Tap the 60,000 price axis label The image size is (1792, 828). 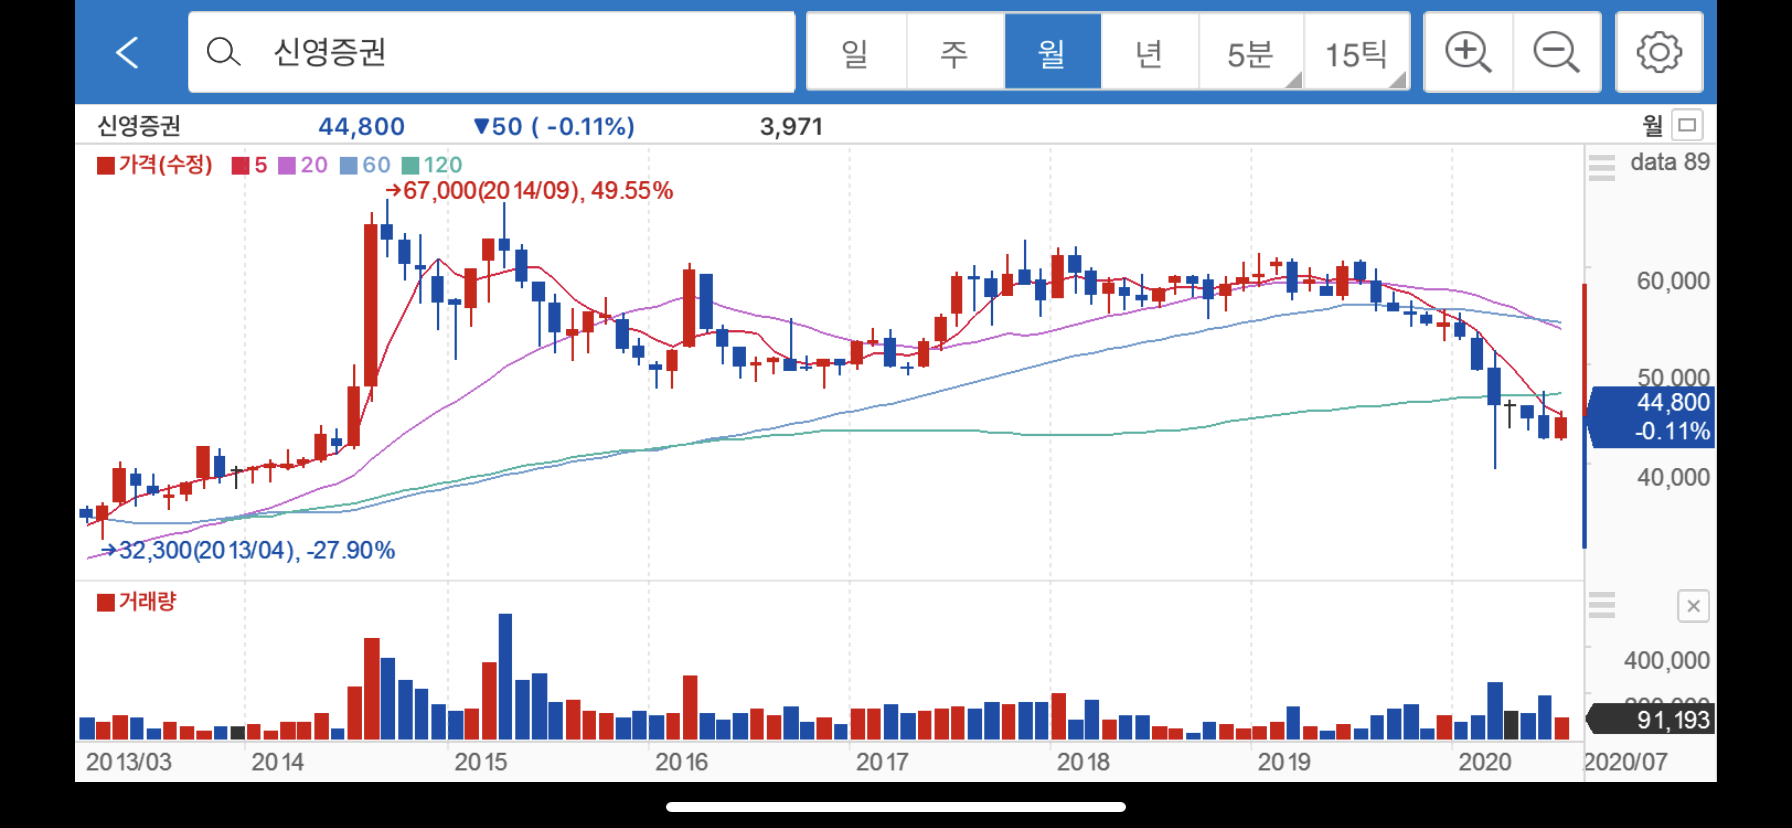click(x=1673, y=281)
